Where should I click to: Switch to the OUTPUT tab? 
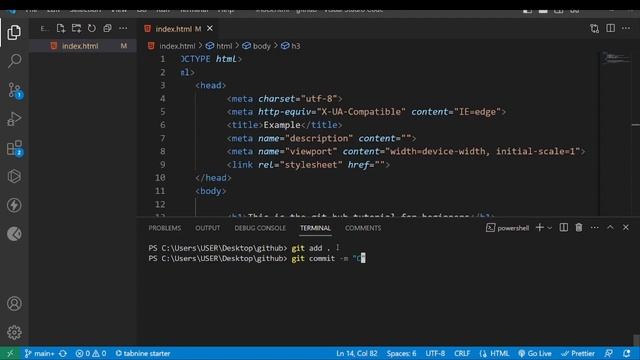[x=207, y=228]
